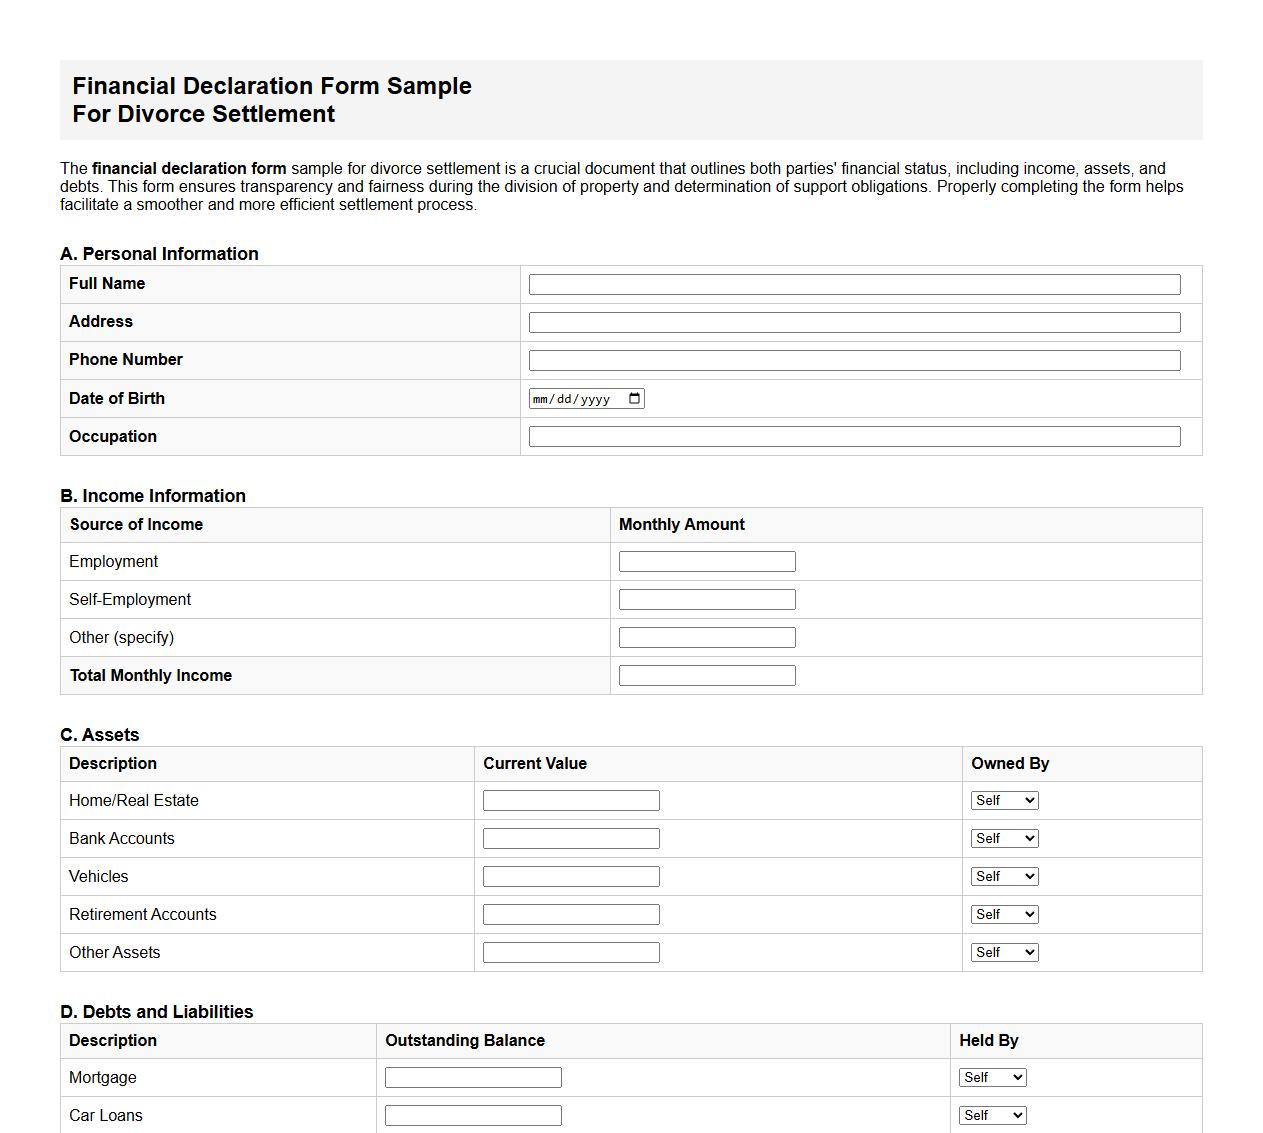Click the Phone Number input field
Image resolution: width=1263 pixels, height=1133 pixels.
coord(854,360)
